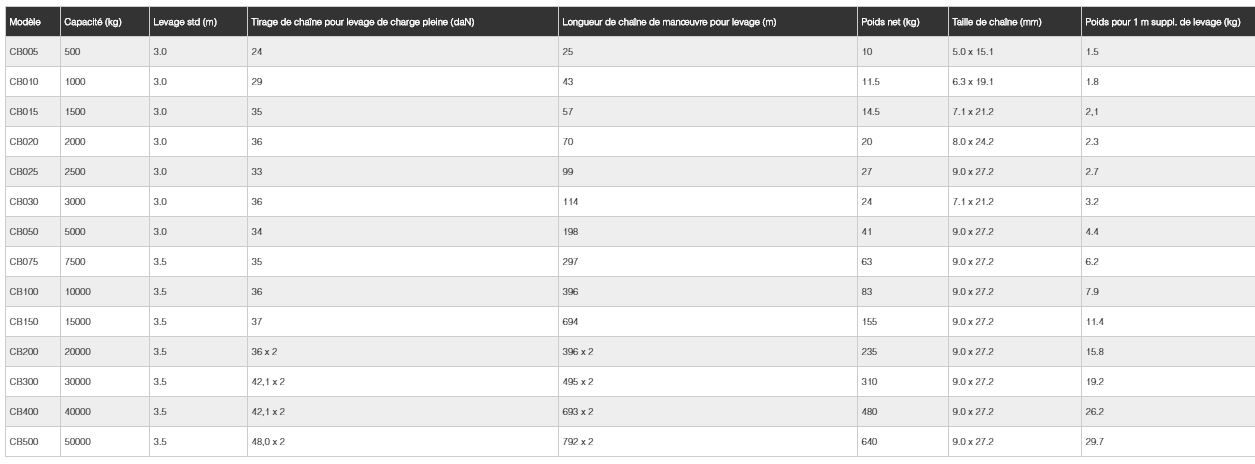This screenshot has width=1255, height=464.
Task: Select the 50000 capacity cell
Action: click(78, 441)
